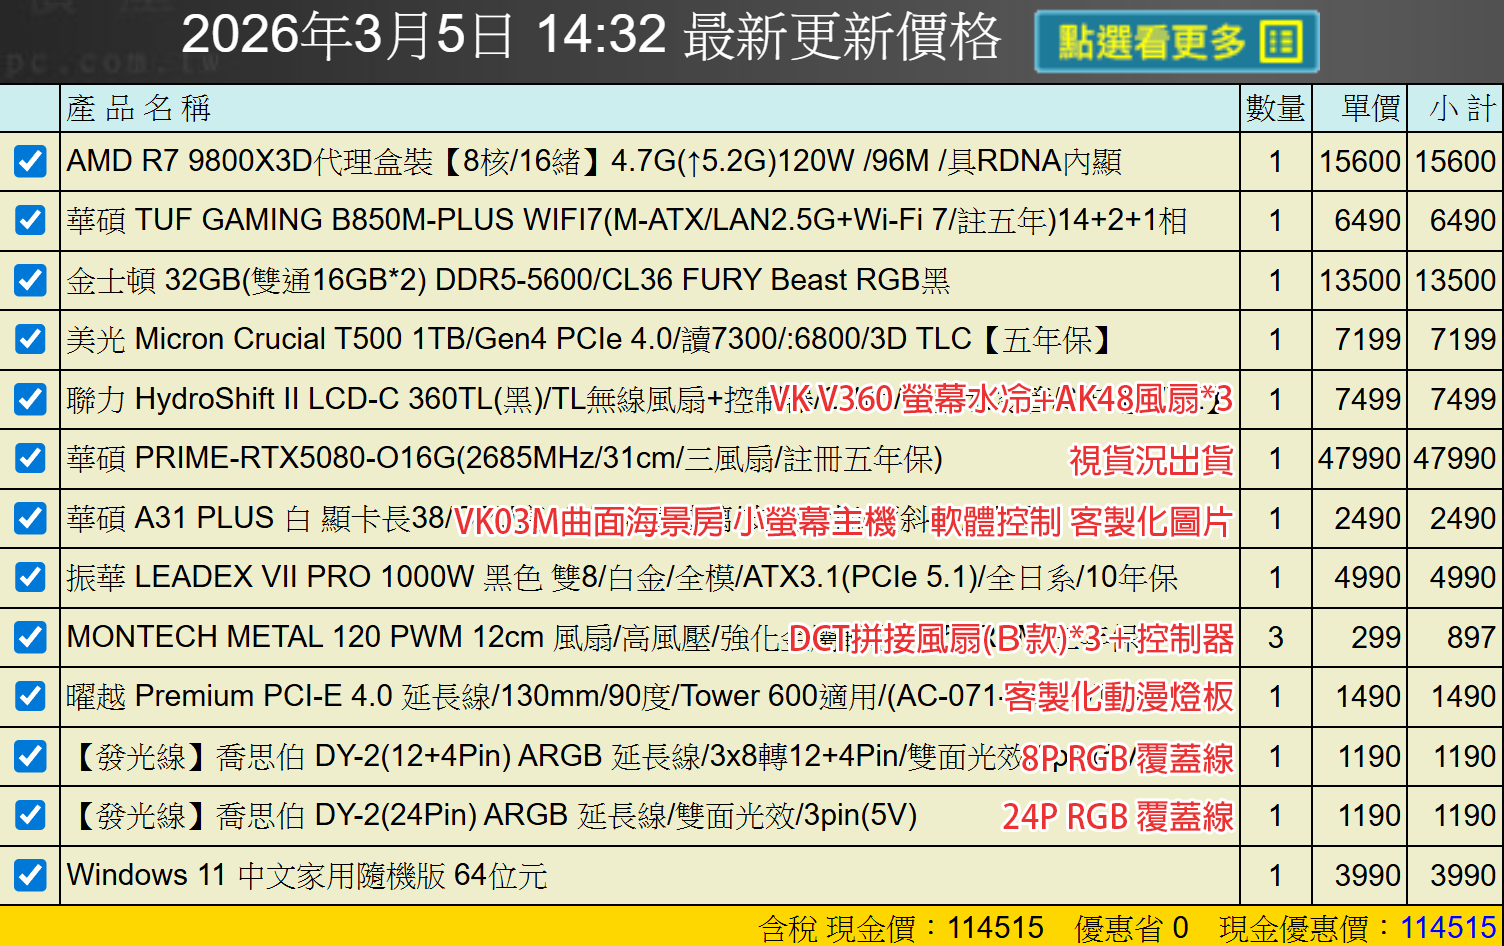Click the Windows 11 中文家用隨機版 product name
The image size is (1504, 946).
[x=307, y=875]
